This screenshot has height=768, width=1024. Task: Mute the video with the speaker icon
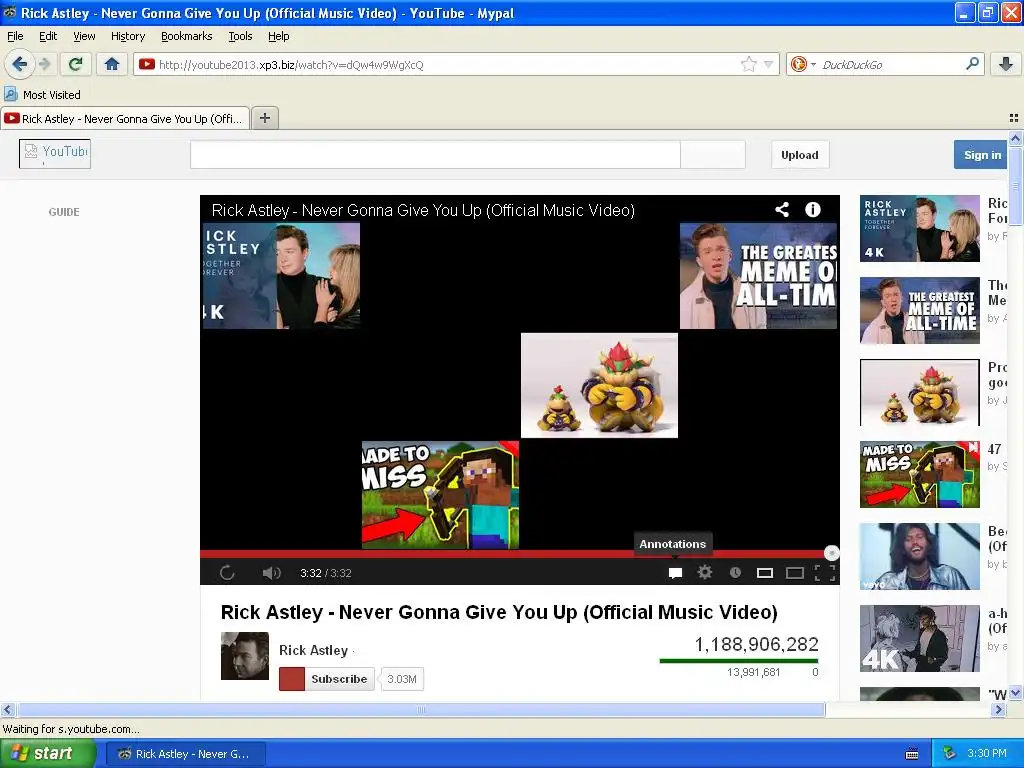click(271, 573)
